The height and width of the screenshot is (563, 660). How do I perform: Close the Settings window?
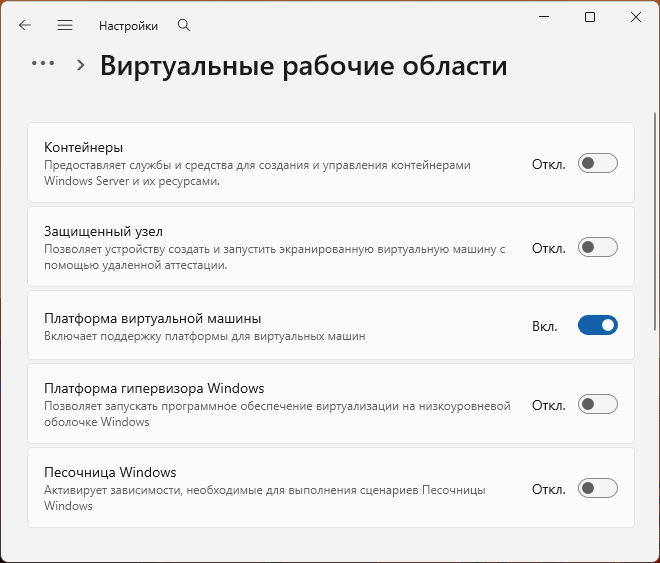click(x=636, y=17)
